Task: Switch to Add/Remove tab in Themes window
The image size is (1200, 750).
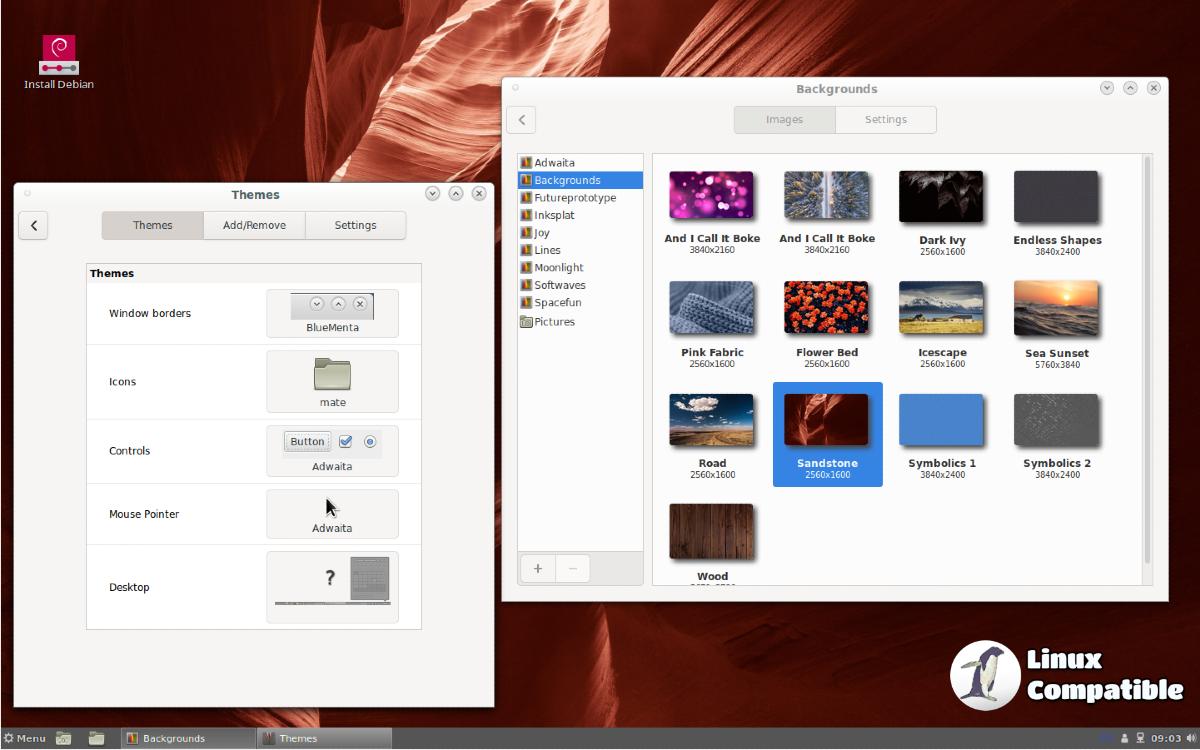Action: pyautogui.click(x=254, y=225)
